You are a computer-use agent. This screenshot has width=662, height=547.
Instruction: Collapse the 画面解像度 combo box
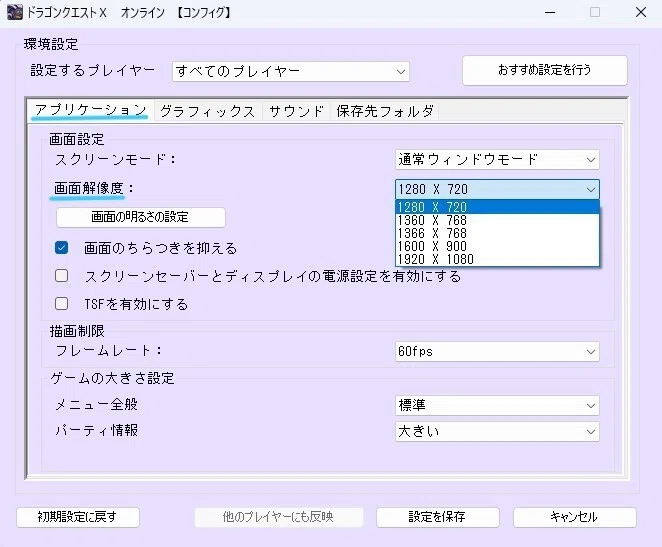coord(497,189)
